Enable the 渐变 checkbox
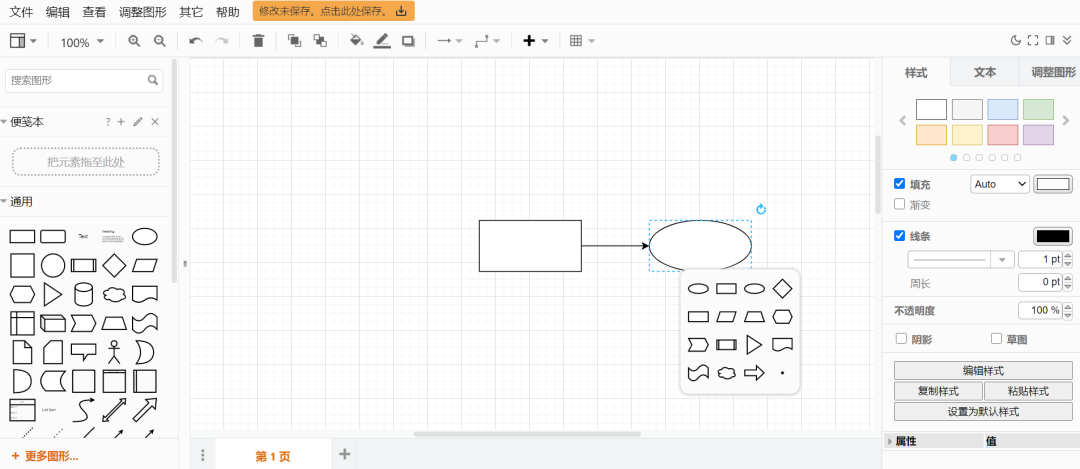The width and height of the screenshot is (1080, 469). coord(899,204)
